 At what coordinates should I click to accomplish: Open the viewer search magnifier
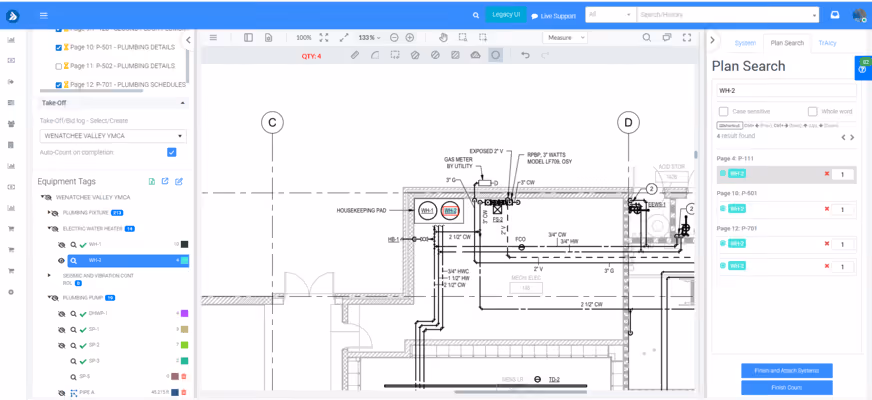pyautogui.click(x=647, y=37)
